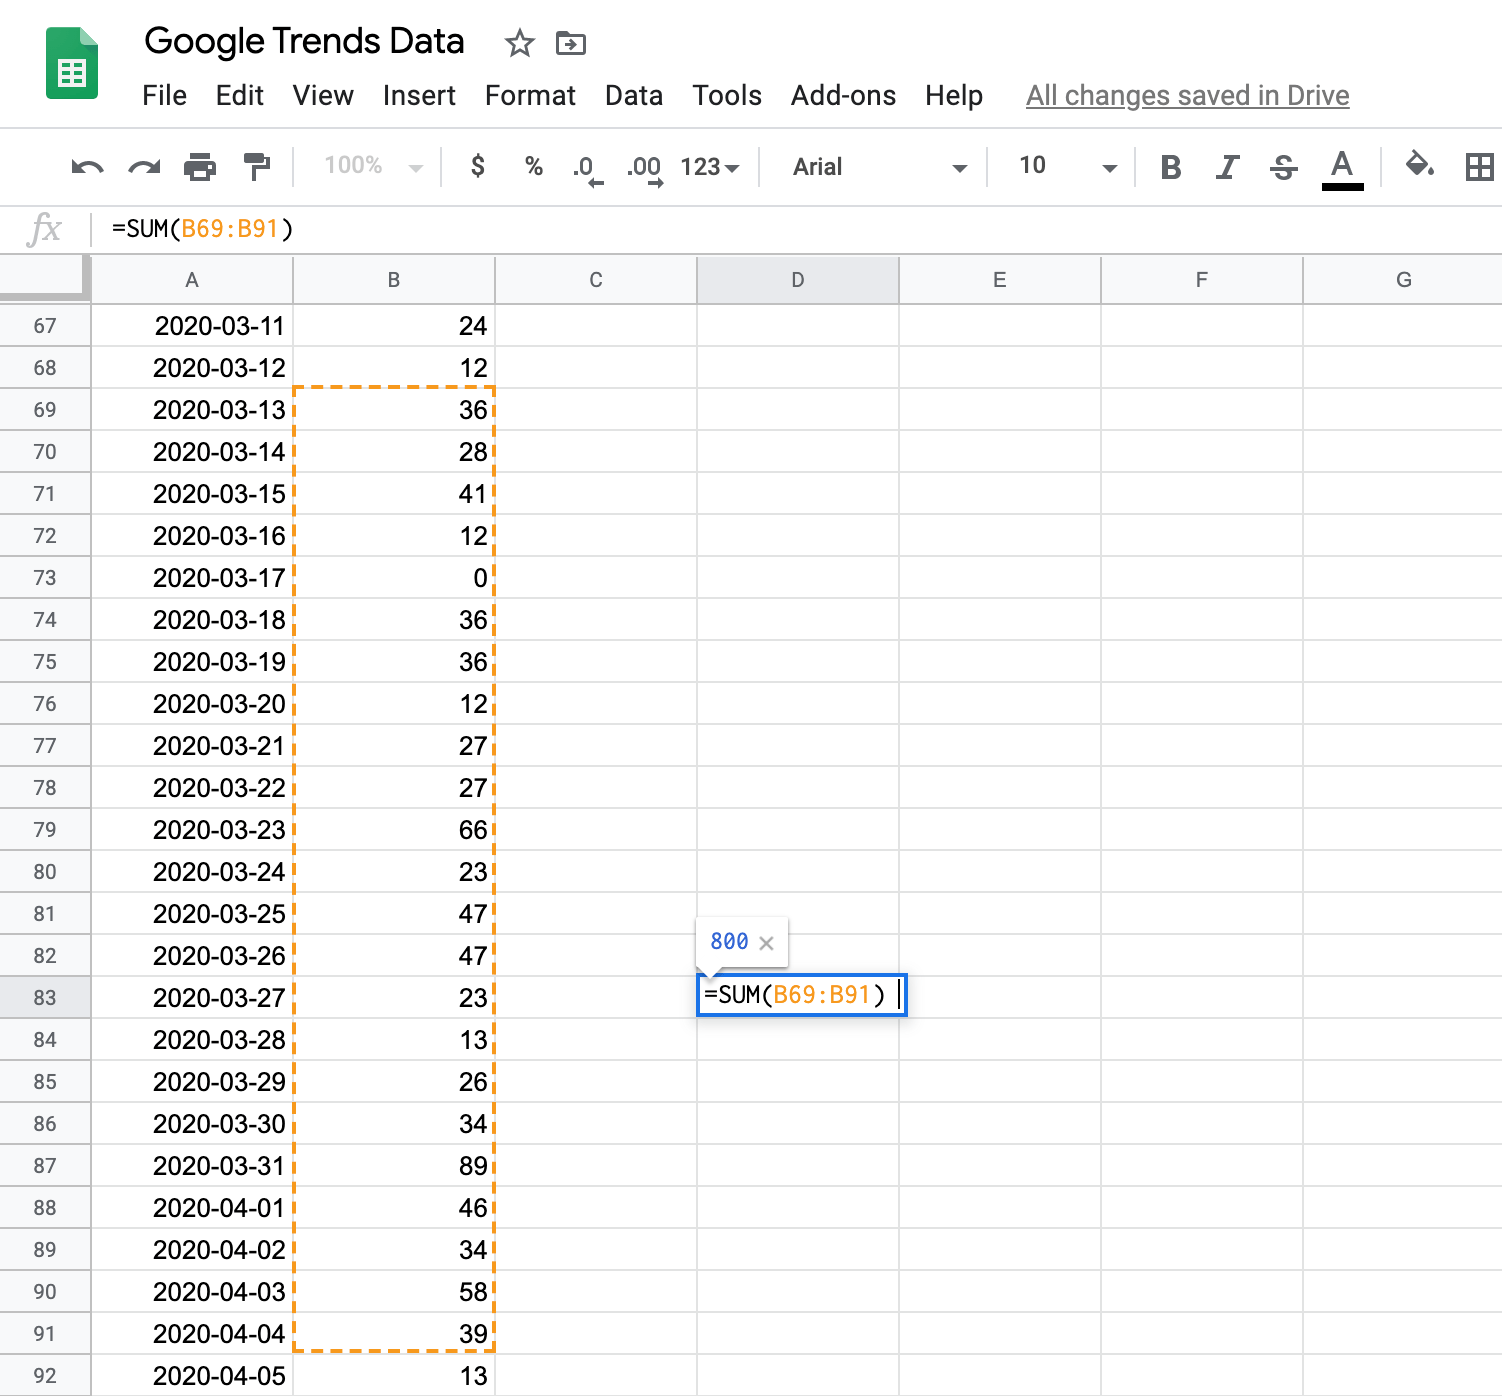Open the Print icon
Screen dimensions: 1502x1396
click(200, 167)
